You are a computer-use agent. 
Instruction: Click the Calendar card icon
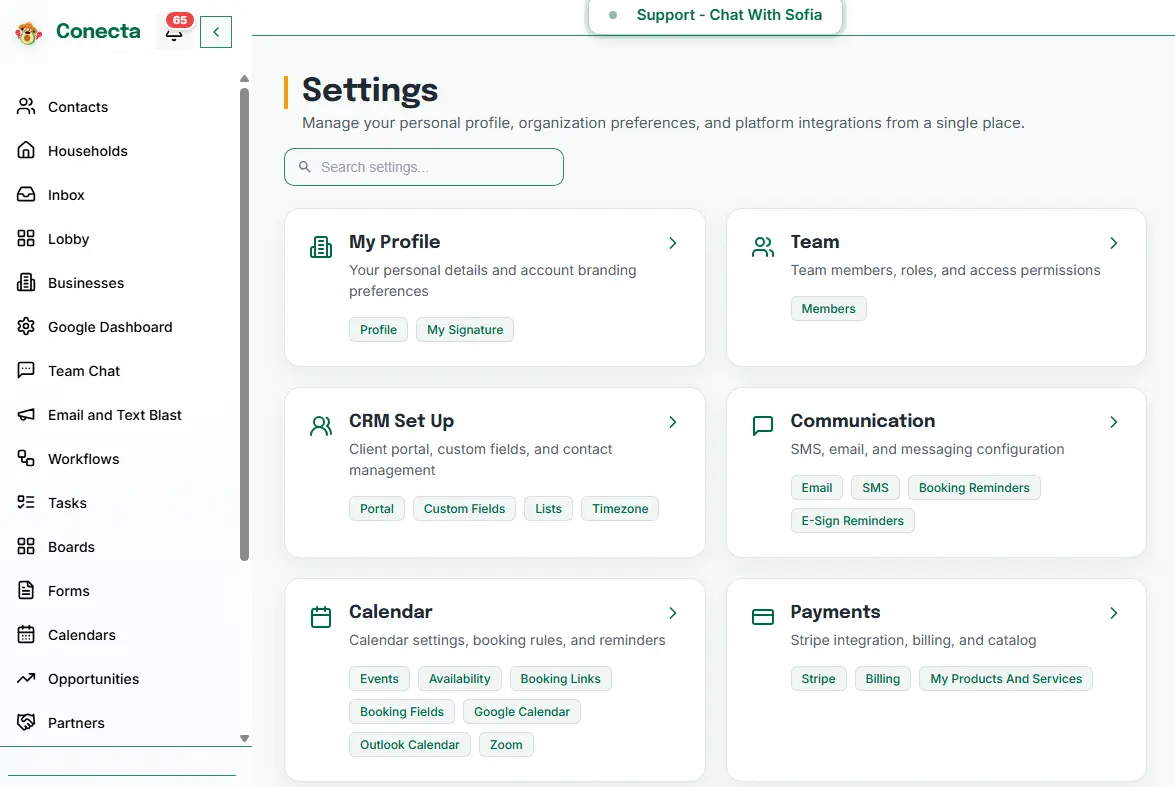(321, 617)
